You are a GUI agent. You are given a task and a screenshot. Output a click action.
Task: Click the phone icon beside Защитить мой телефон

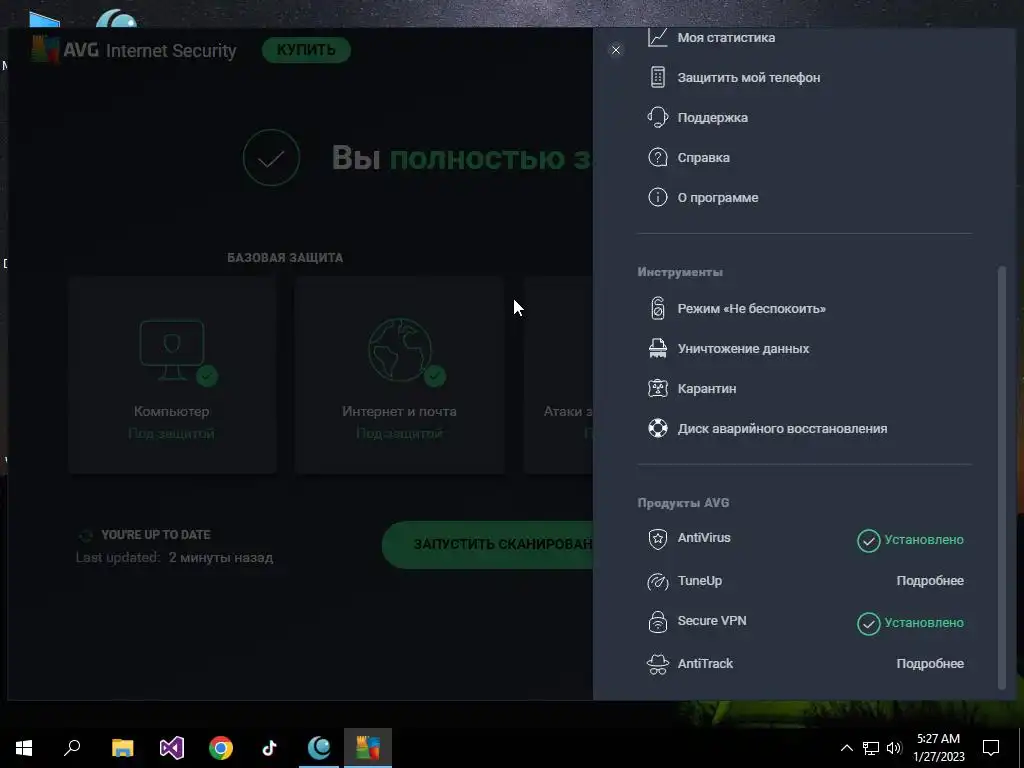coord(658,77)
